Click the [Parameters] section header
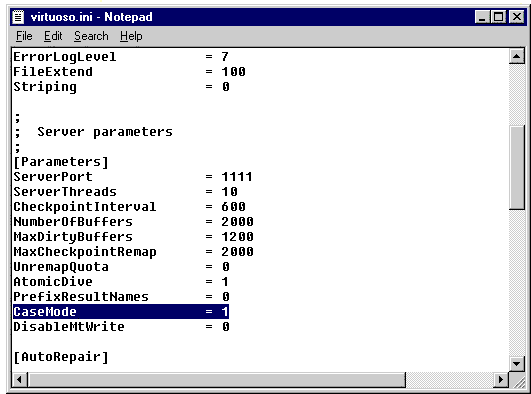The image size is (531, 394). (x=61, y=162)
